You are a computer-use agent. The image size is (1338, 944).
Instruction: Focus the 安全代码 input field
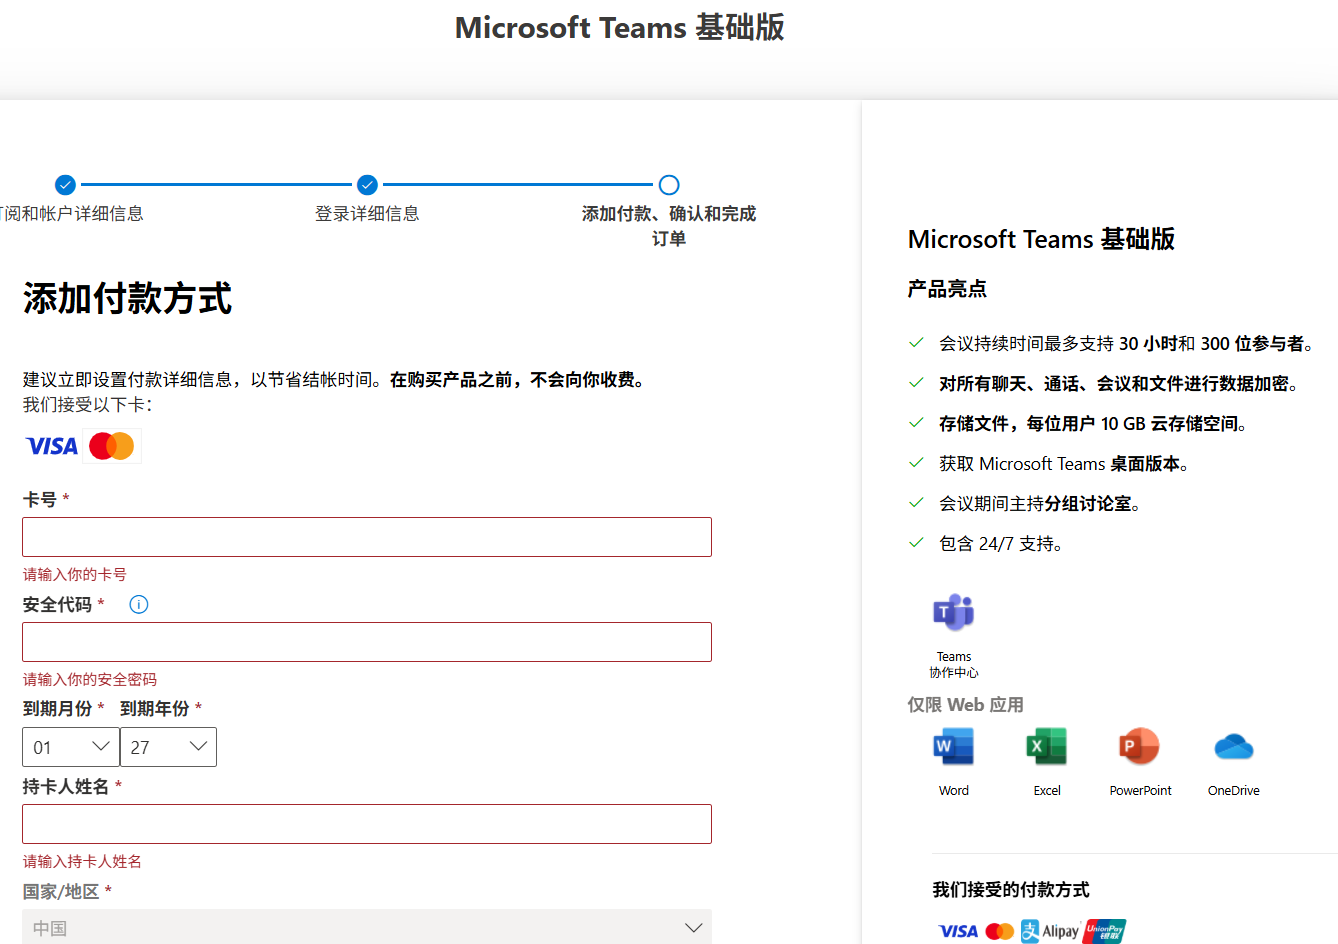367,642
